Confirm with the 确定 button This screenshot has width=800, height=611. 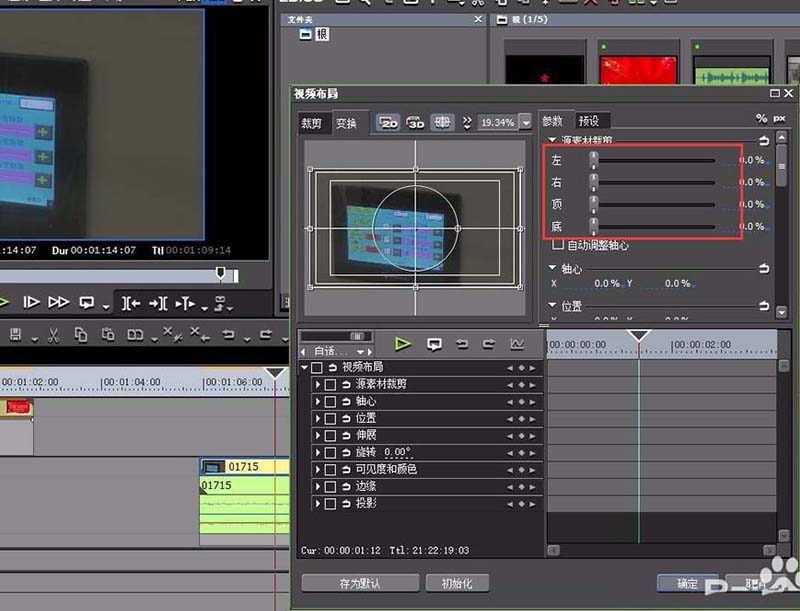point(687,583)
